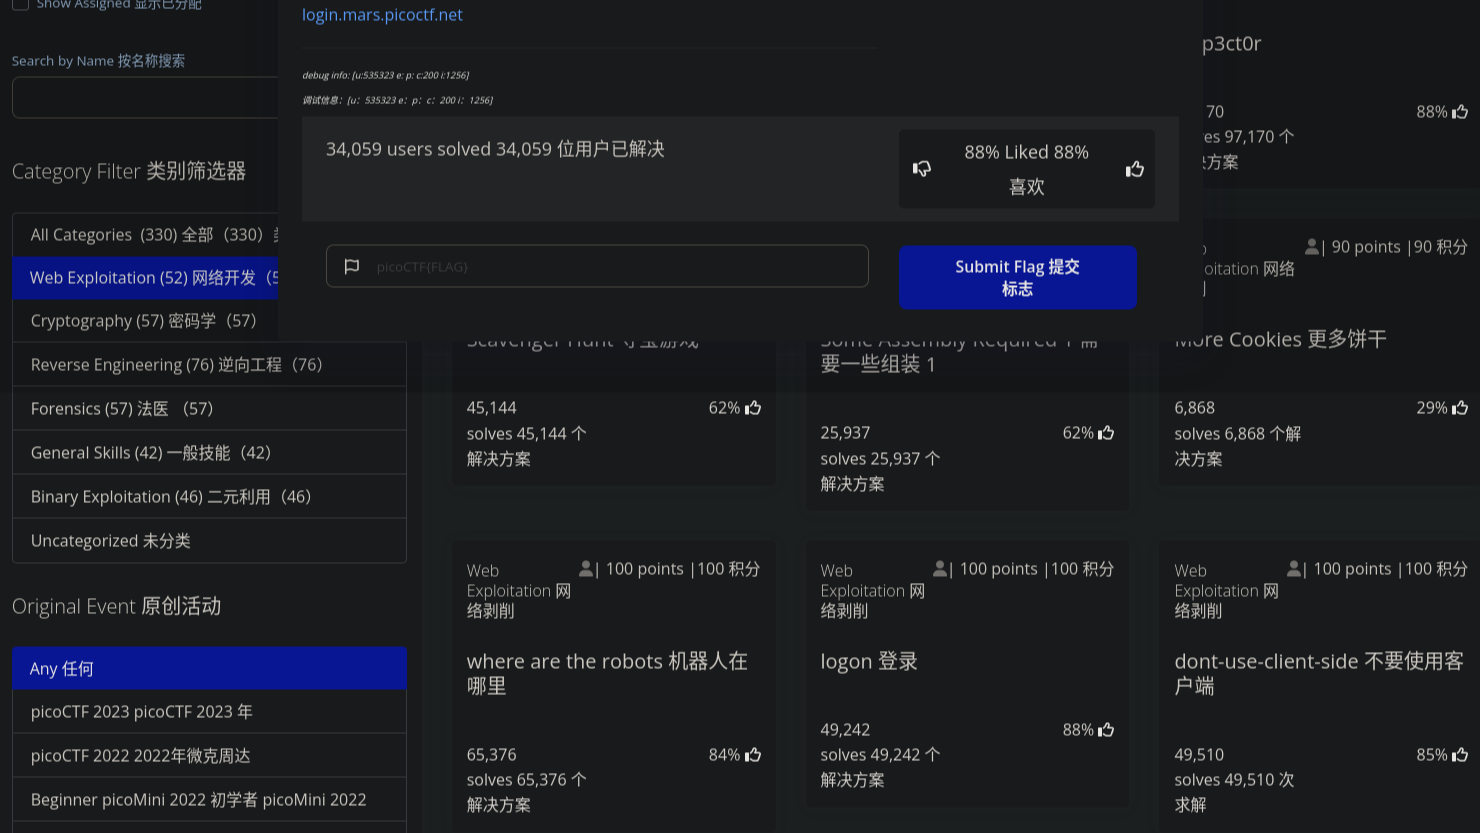The height and width of the screenshot is (833, 1480).
Task: Click the flag icon in the flag input
Action: tap(352, 266)
